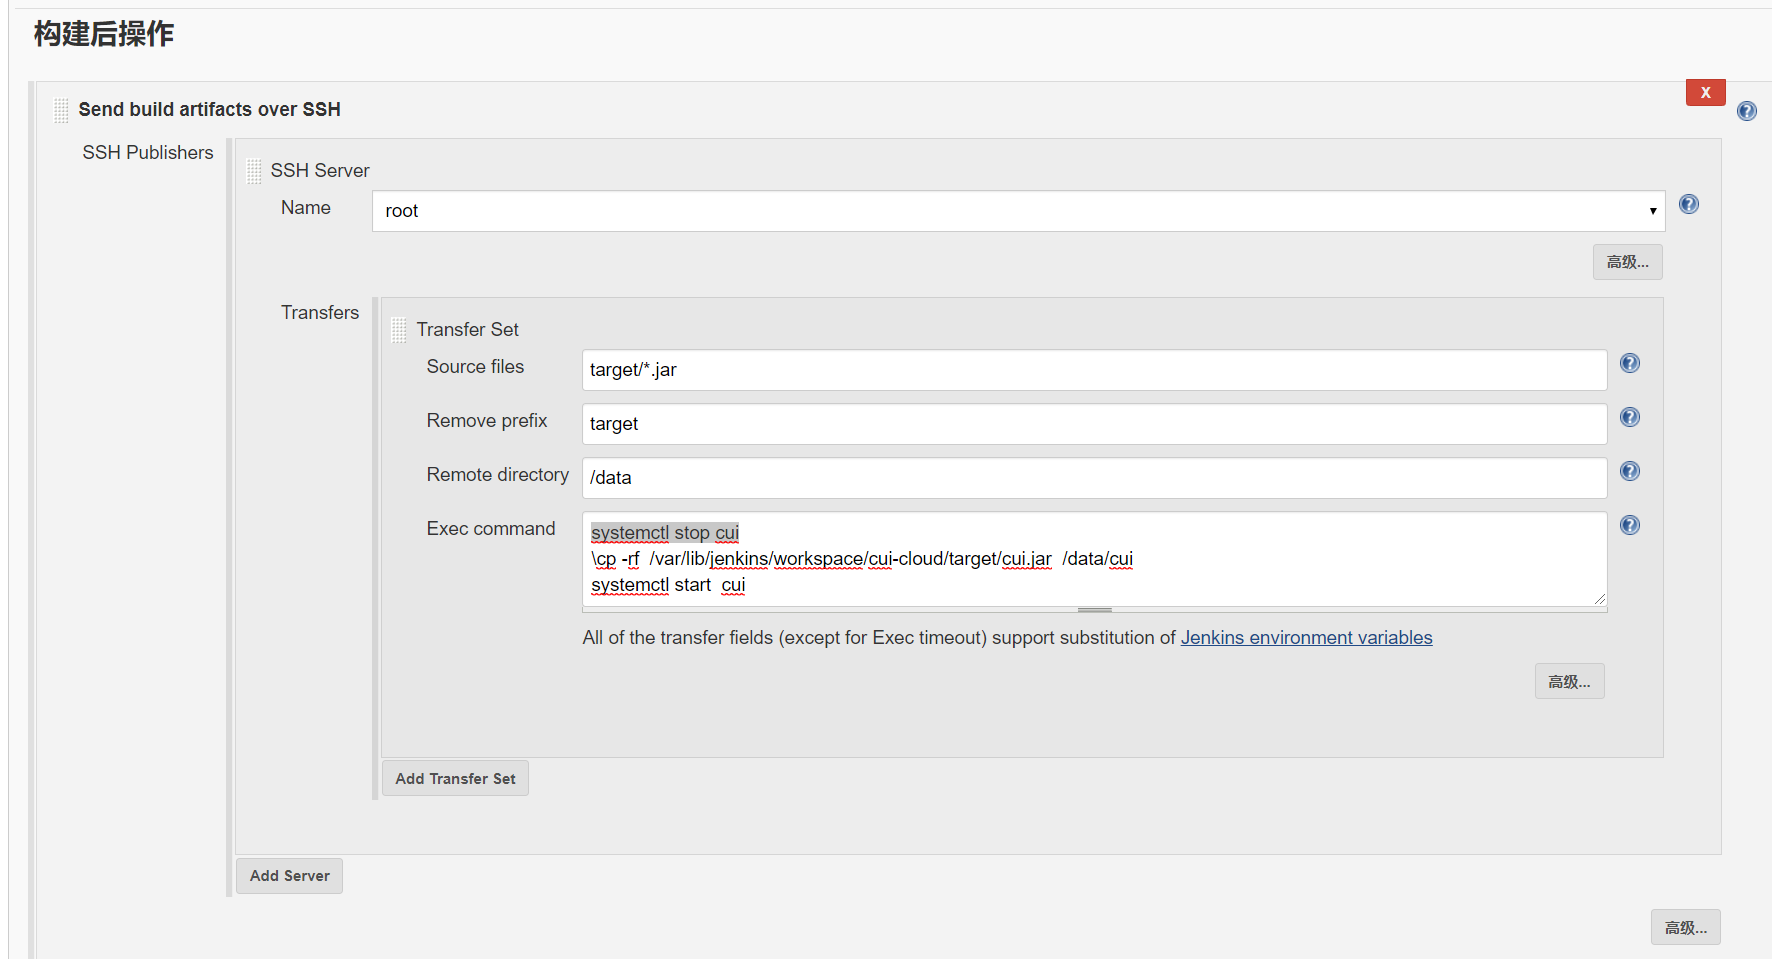Expand Transfer Set advanced settings

tap(1569, 681)
